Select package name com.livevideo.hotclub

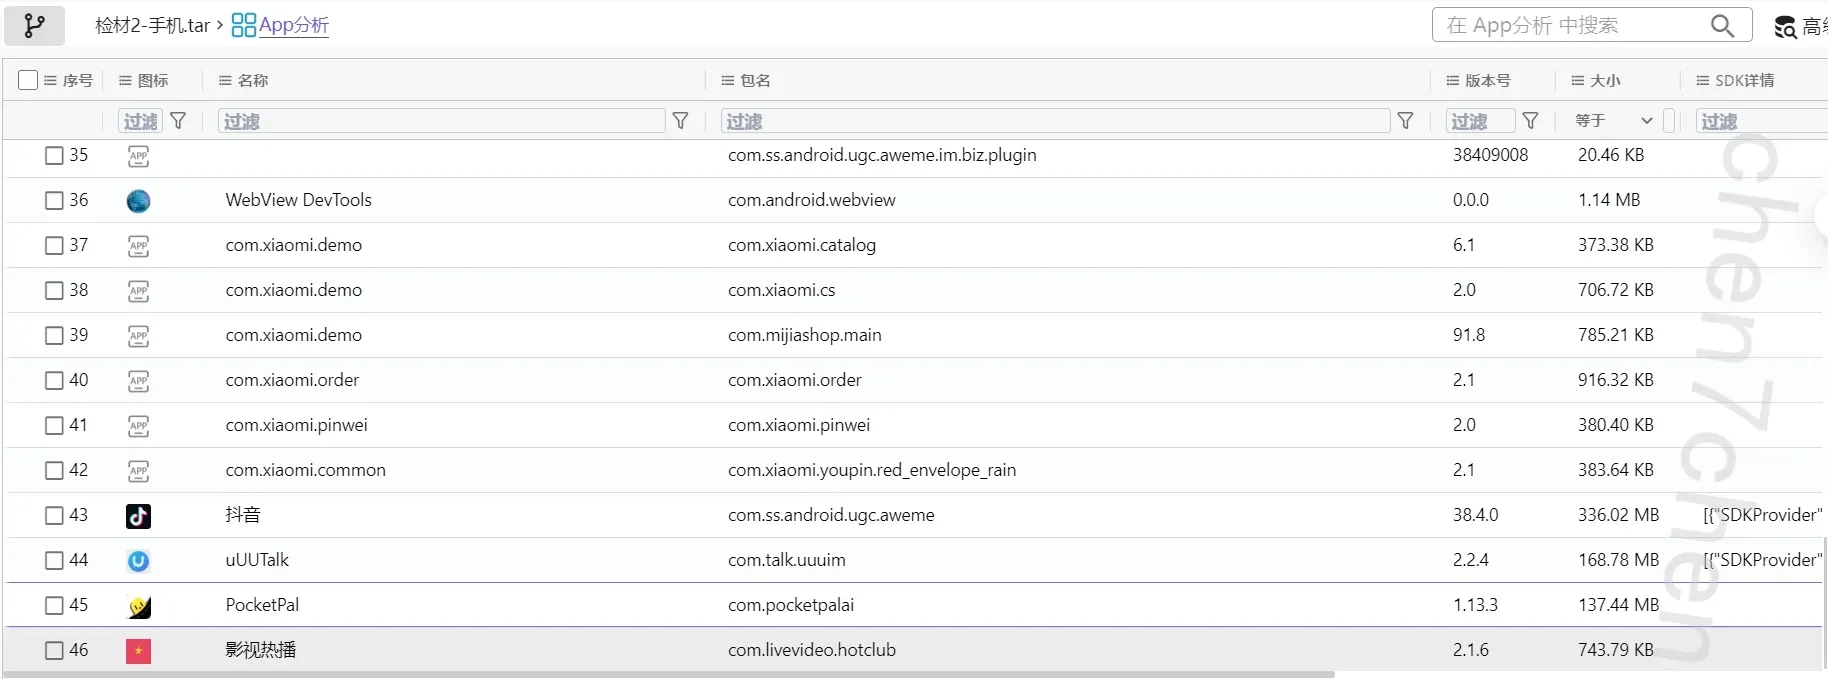tap(811, 650)
